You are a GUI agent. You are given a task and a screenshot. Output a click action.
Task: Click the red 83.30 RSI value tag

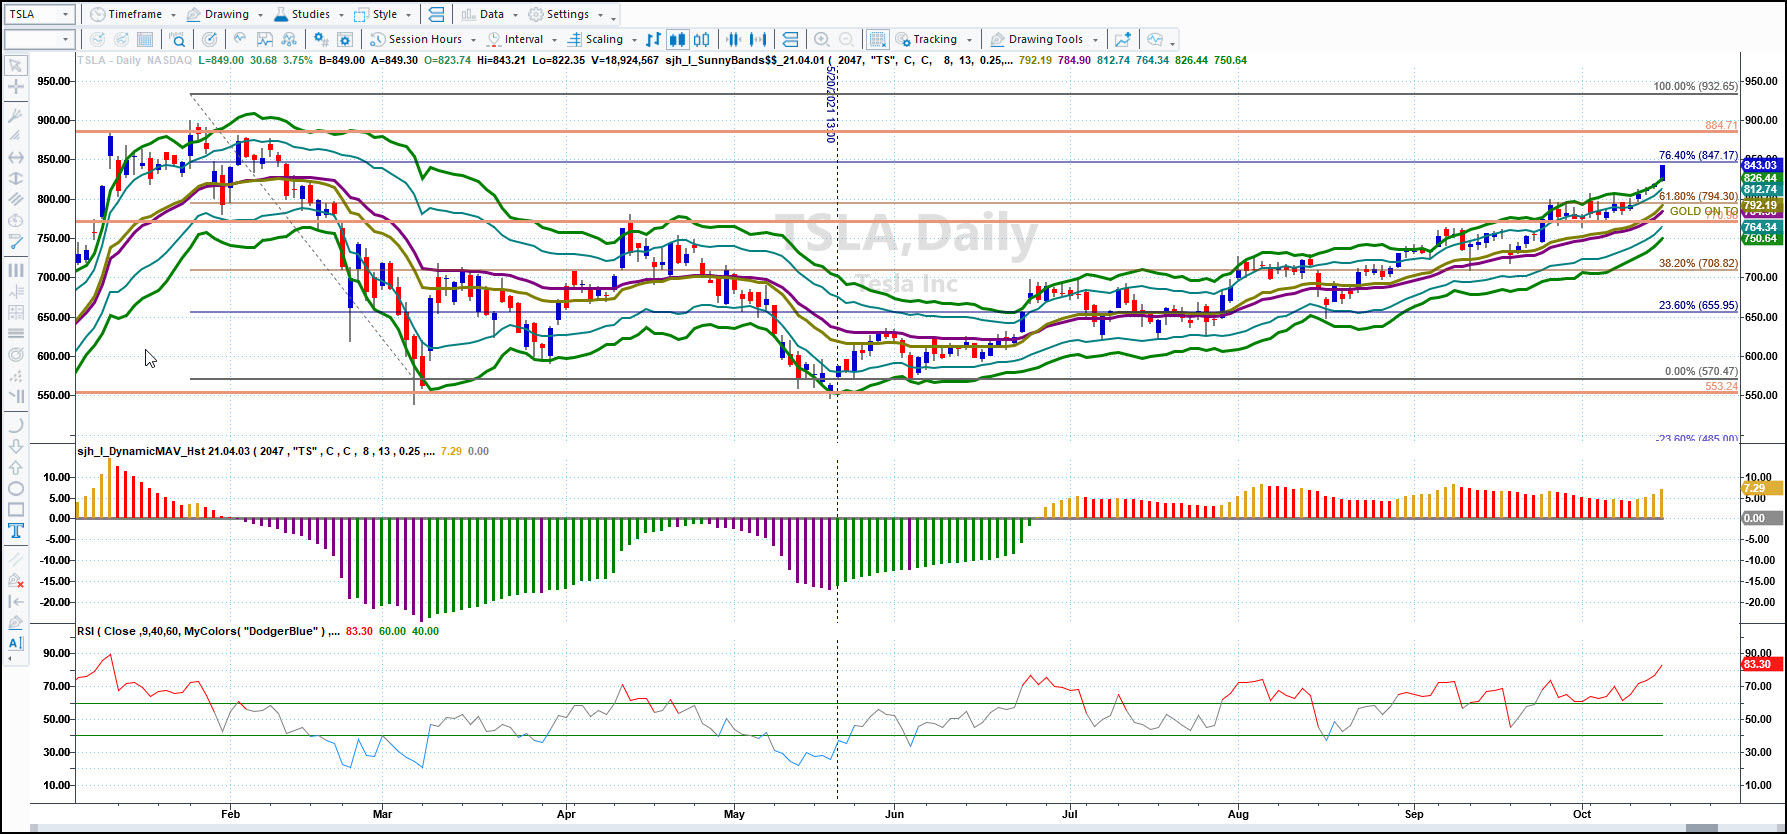tap(1761, 664)
